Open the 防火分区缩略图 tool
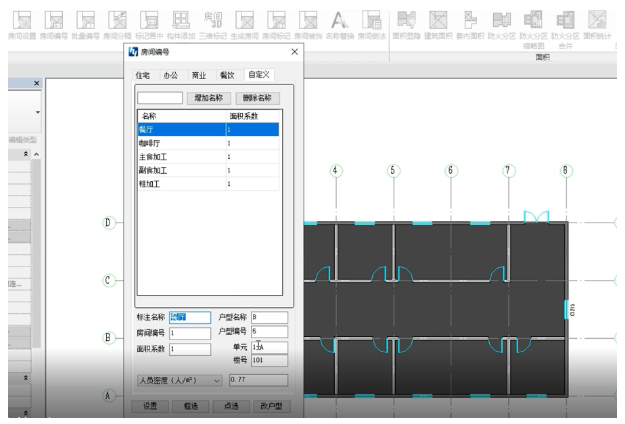The height and width of the screenshot is (424, 625). click(x=533, y=29)
